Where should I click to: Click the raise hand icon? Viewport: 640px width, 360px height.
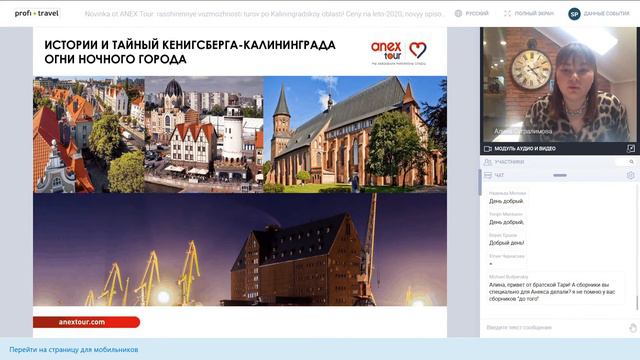tap(632, 327)
